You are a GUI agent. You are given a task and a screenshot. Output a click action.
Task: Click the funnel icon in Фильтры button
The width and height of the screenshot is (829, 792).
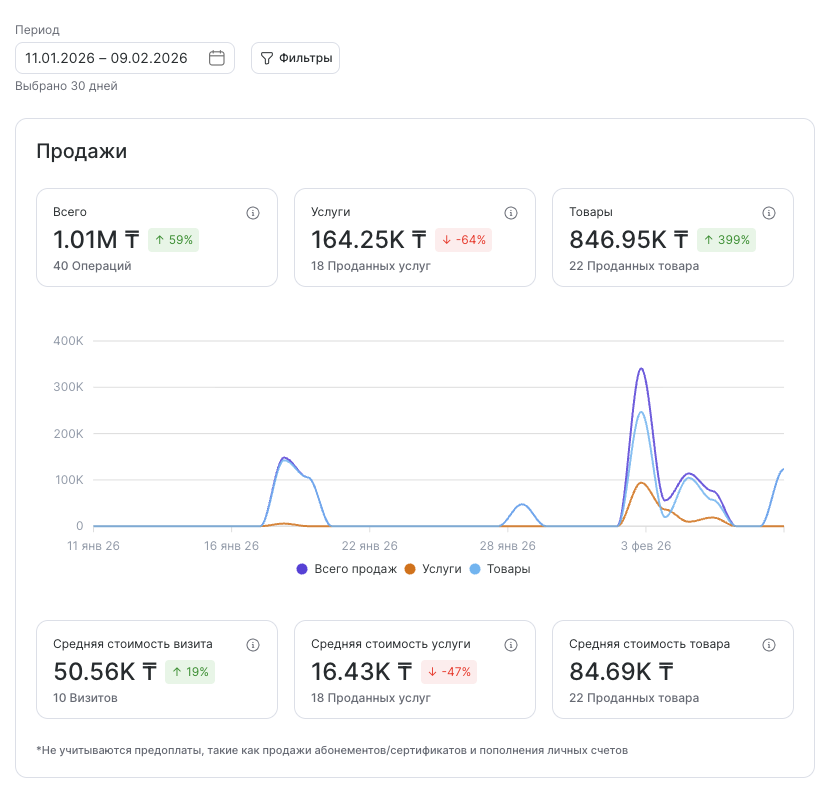tap(267, 58)
